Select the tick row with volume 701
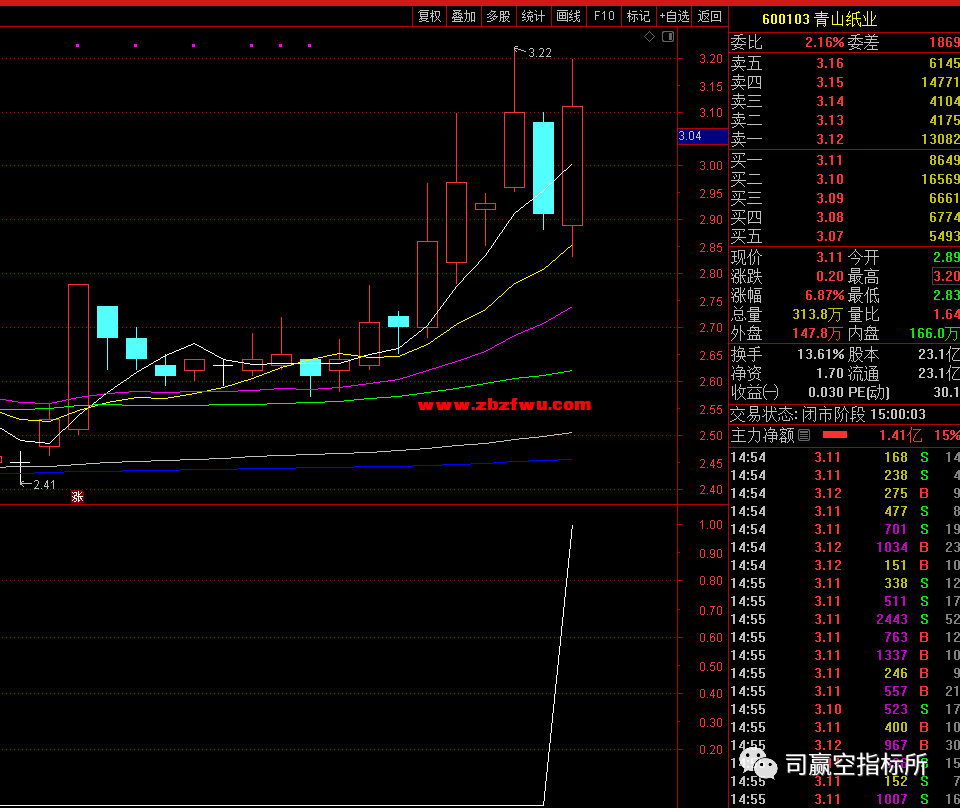 (844, 529)
